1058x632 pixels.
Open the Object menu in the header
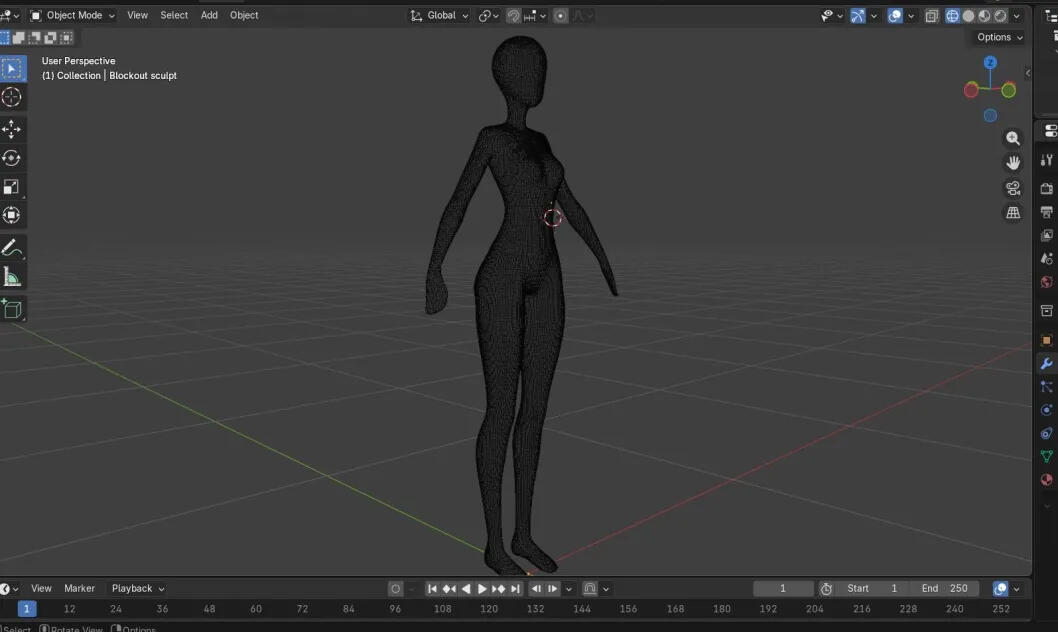[244, 15]
